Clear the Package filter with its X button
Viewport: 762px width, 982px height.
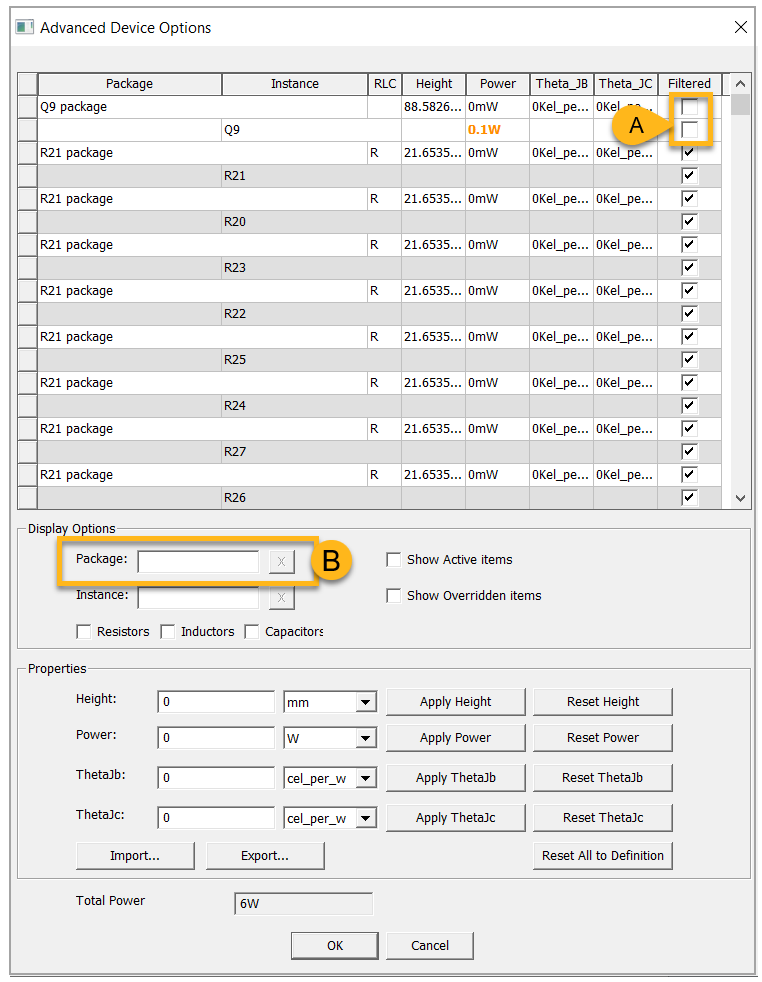(281, 562)
